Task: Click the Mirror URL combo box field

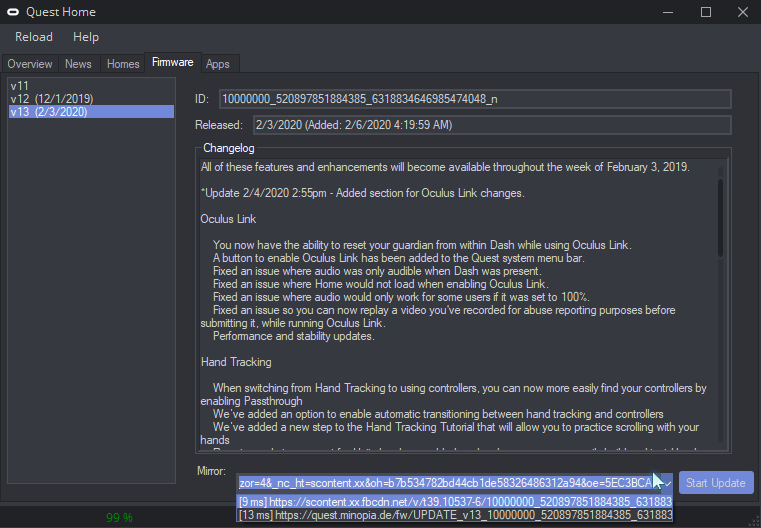Action: pos(449,483)
